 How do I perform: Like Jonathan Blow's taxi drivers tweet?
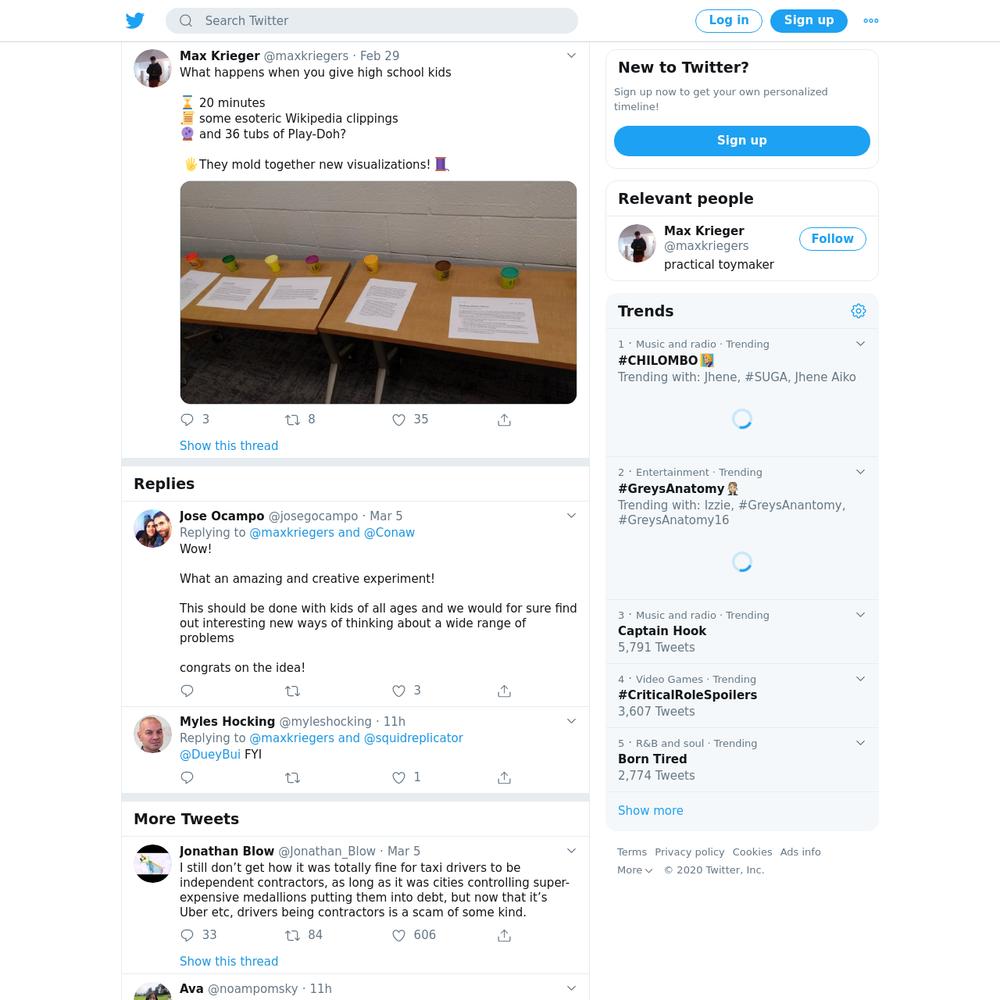[x=399, y=935]
